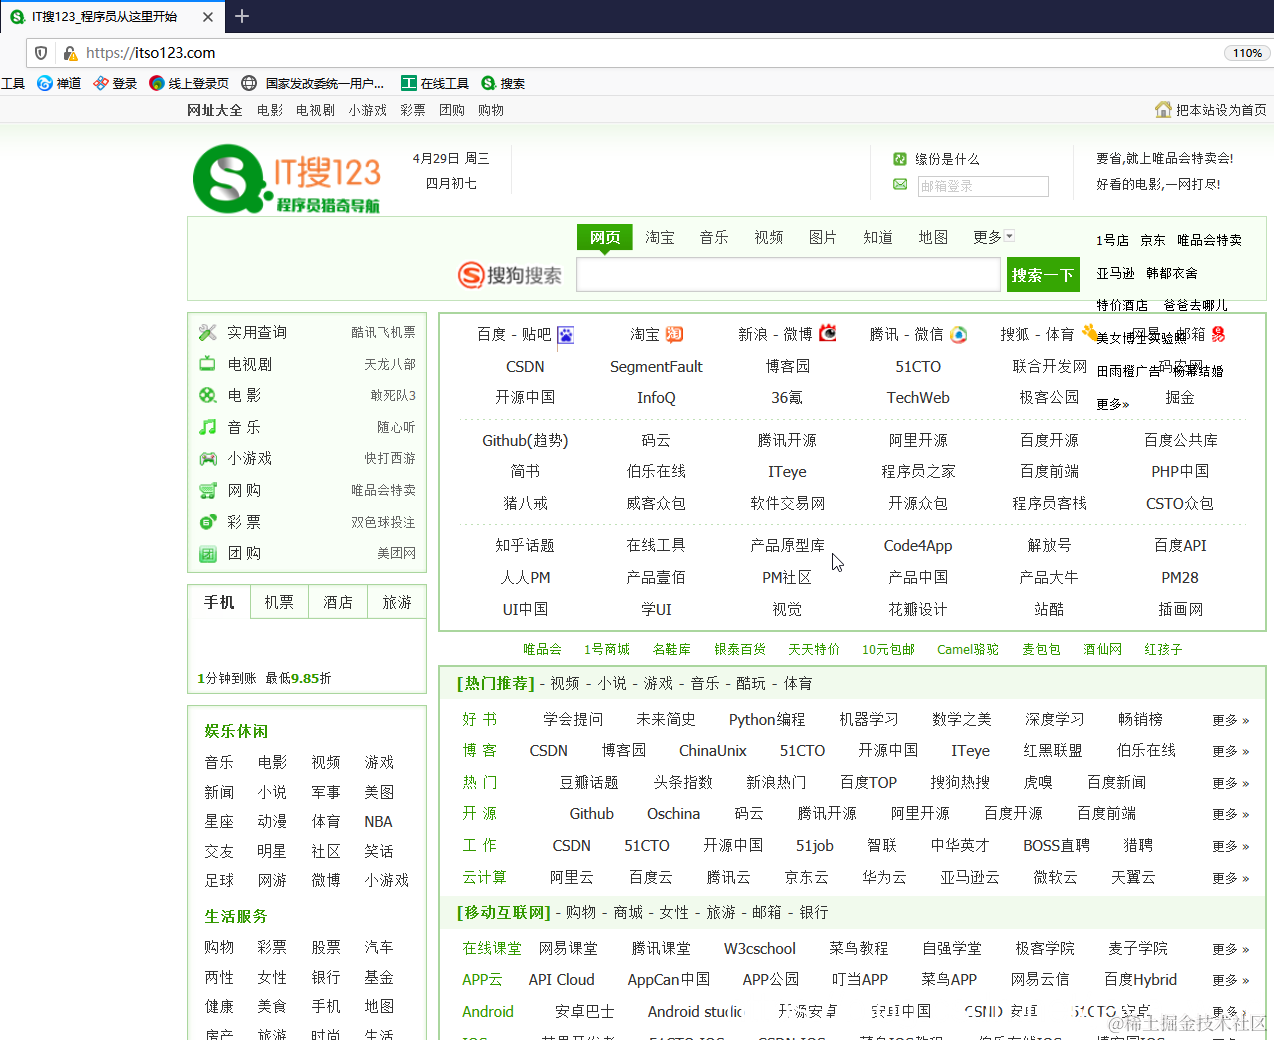Click the 邮箱登录 input field

pyautogui.click(x=983, y=186)
